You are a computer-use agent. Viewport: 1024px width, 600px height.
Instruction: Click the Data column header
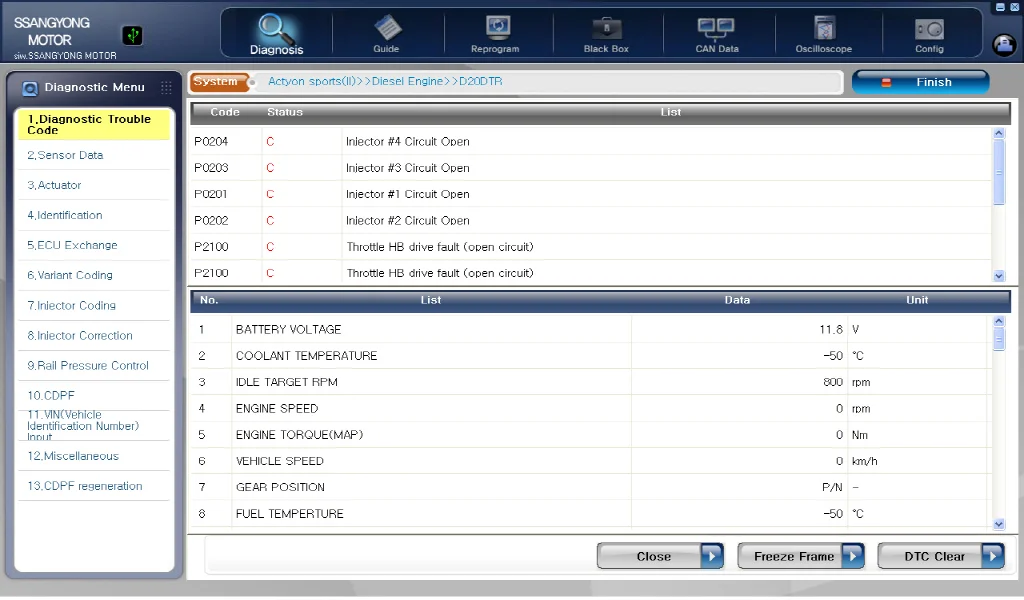737,300
